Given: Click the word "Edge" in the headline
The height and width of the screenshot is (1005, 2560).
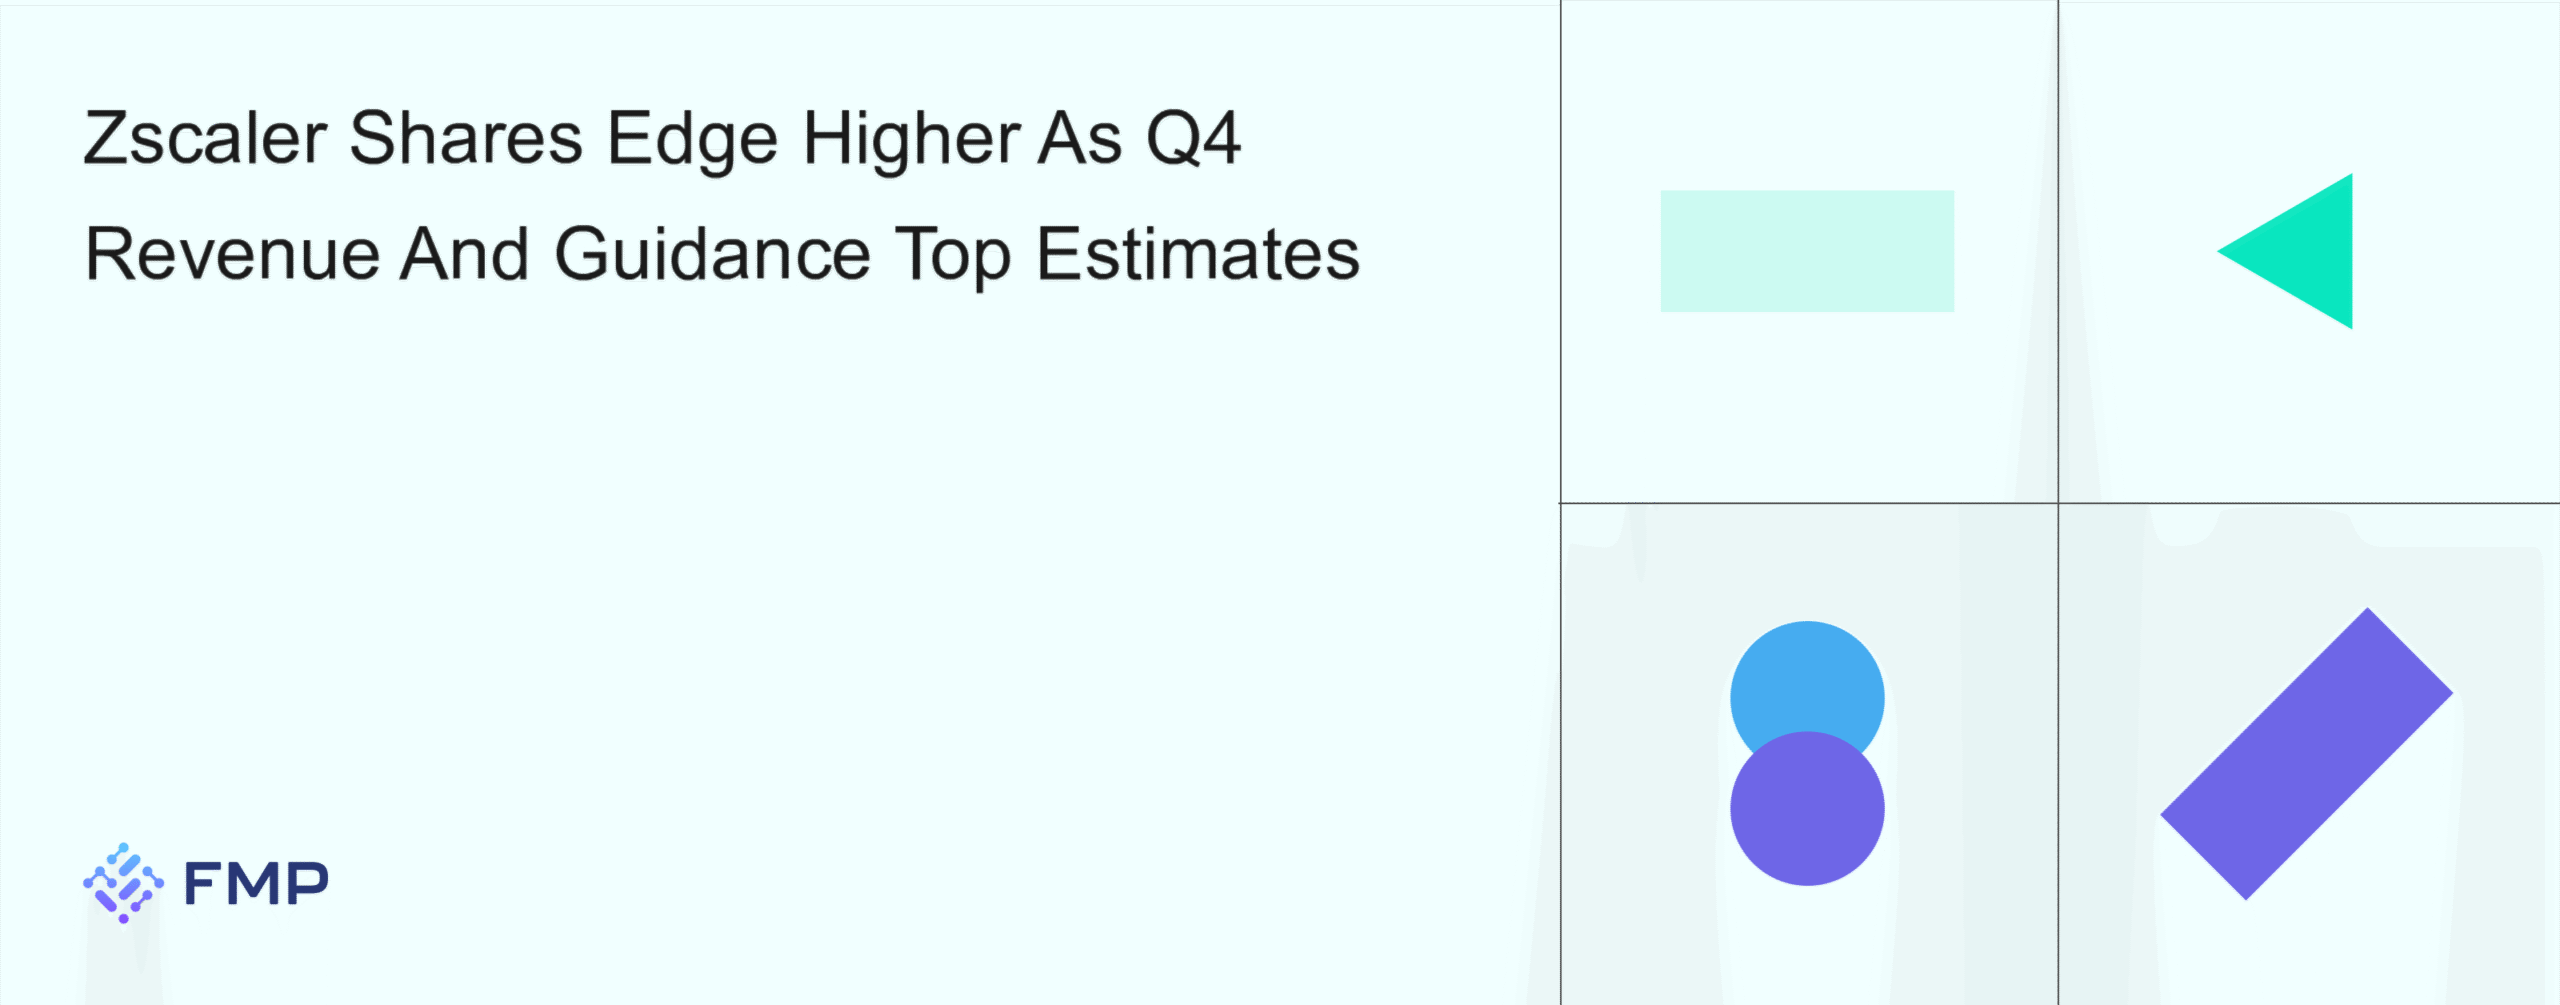Looking at the screenshot, I should point(692,140).
